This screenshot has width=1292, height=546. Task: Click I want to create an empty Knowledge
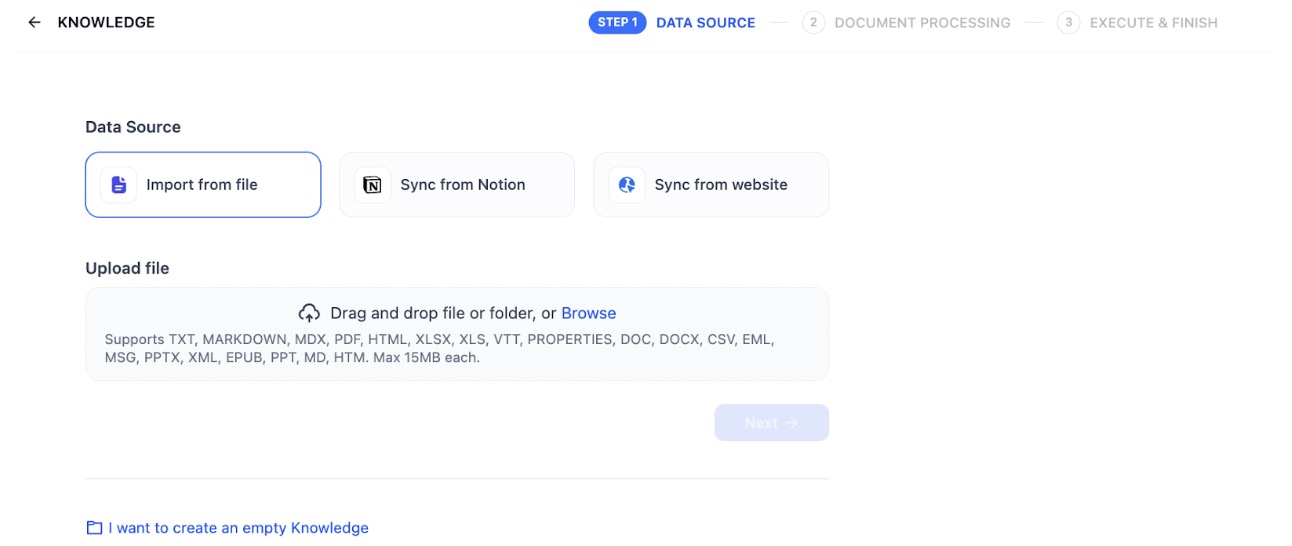coord(238,528)
